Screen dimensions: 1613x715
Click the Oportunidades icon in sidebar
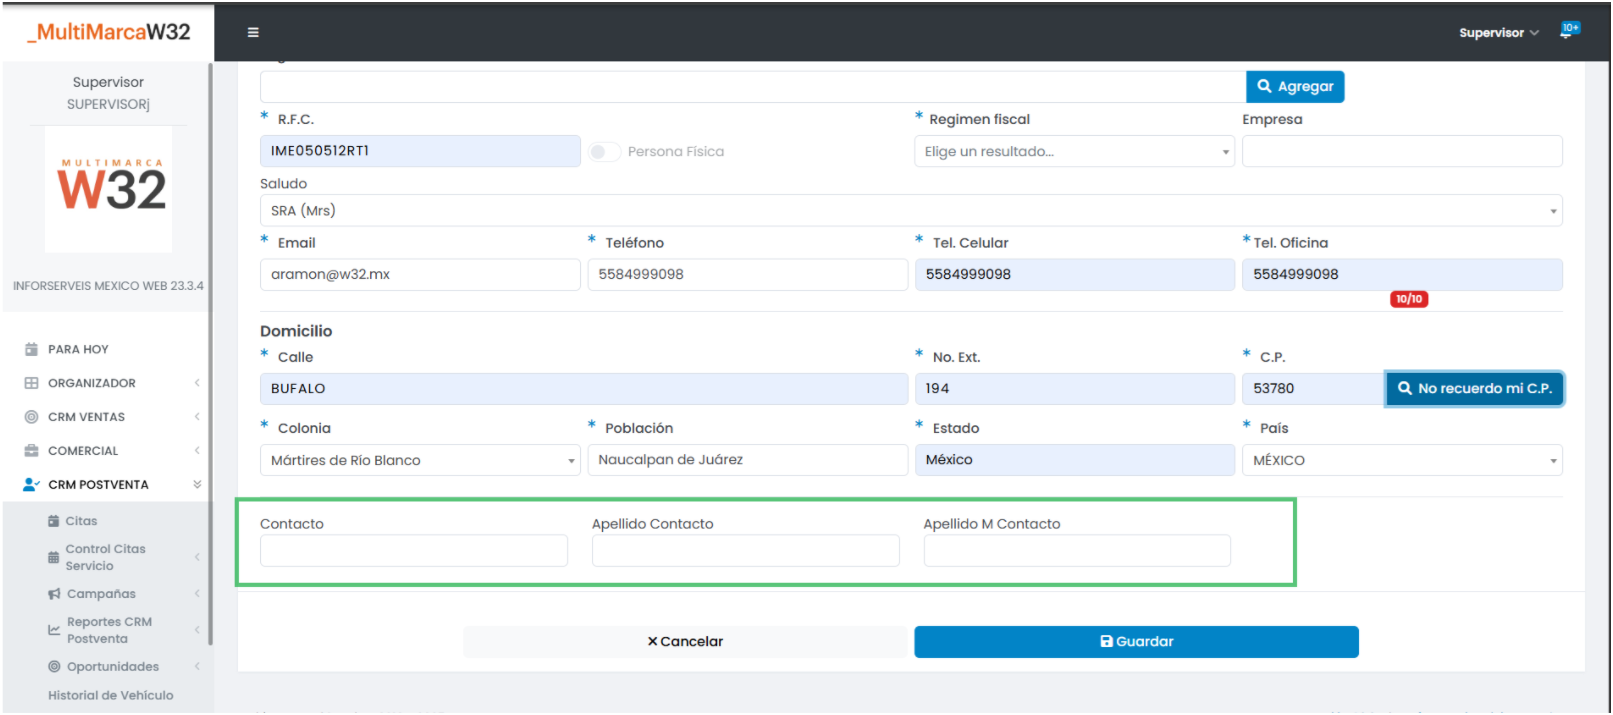[x=54, y=667]
